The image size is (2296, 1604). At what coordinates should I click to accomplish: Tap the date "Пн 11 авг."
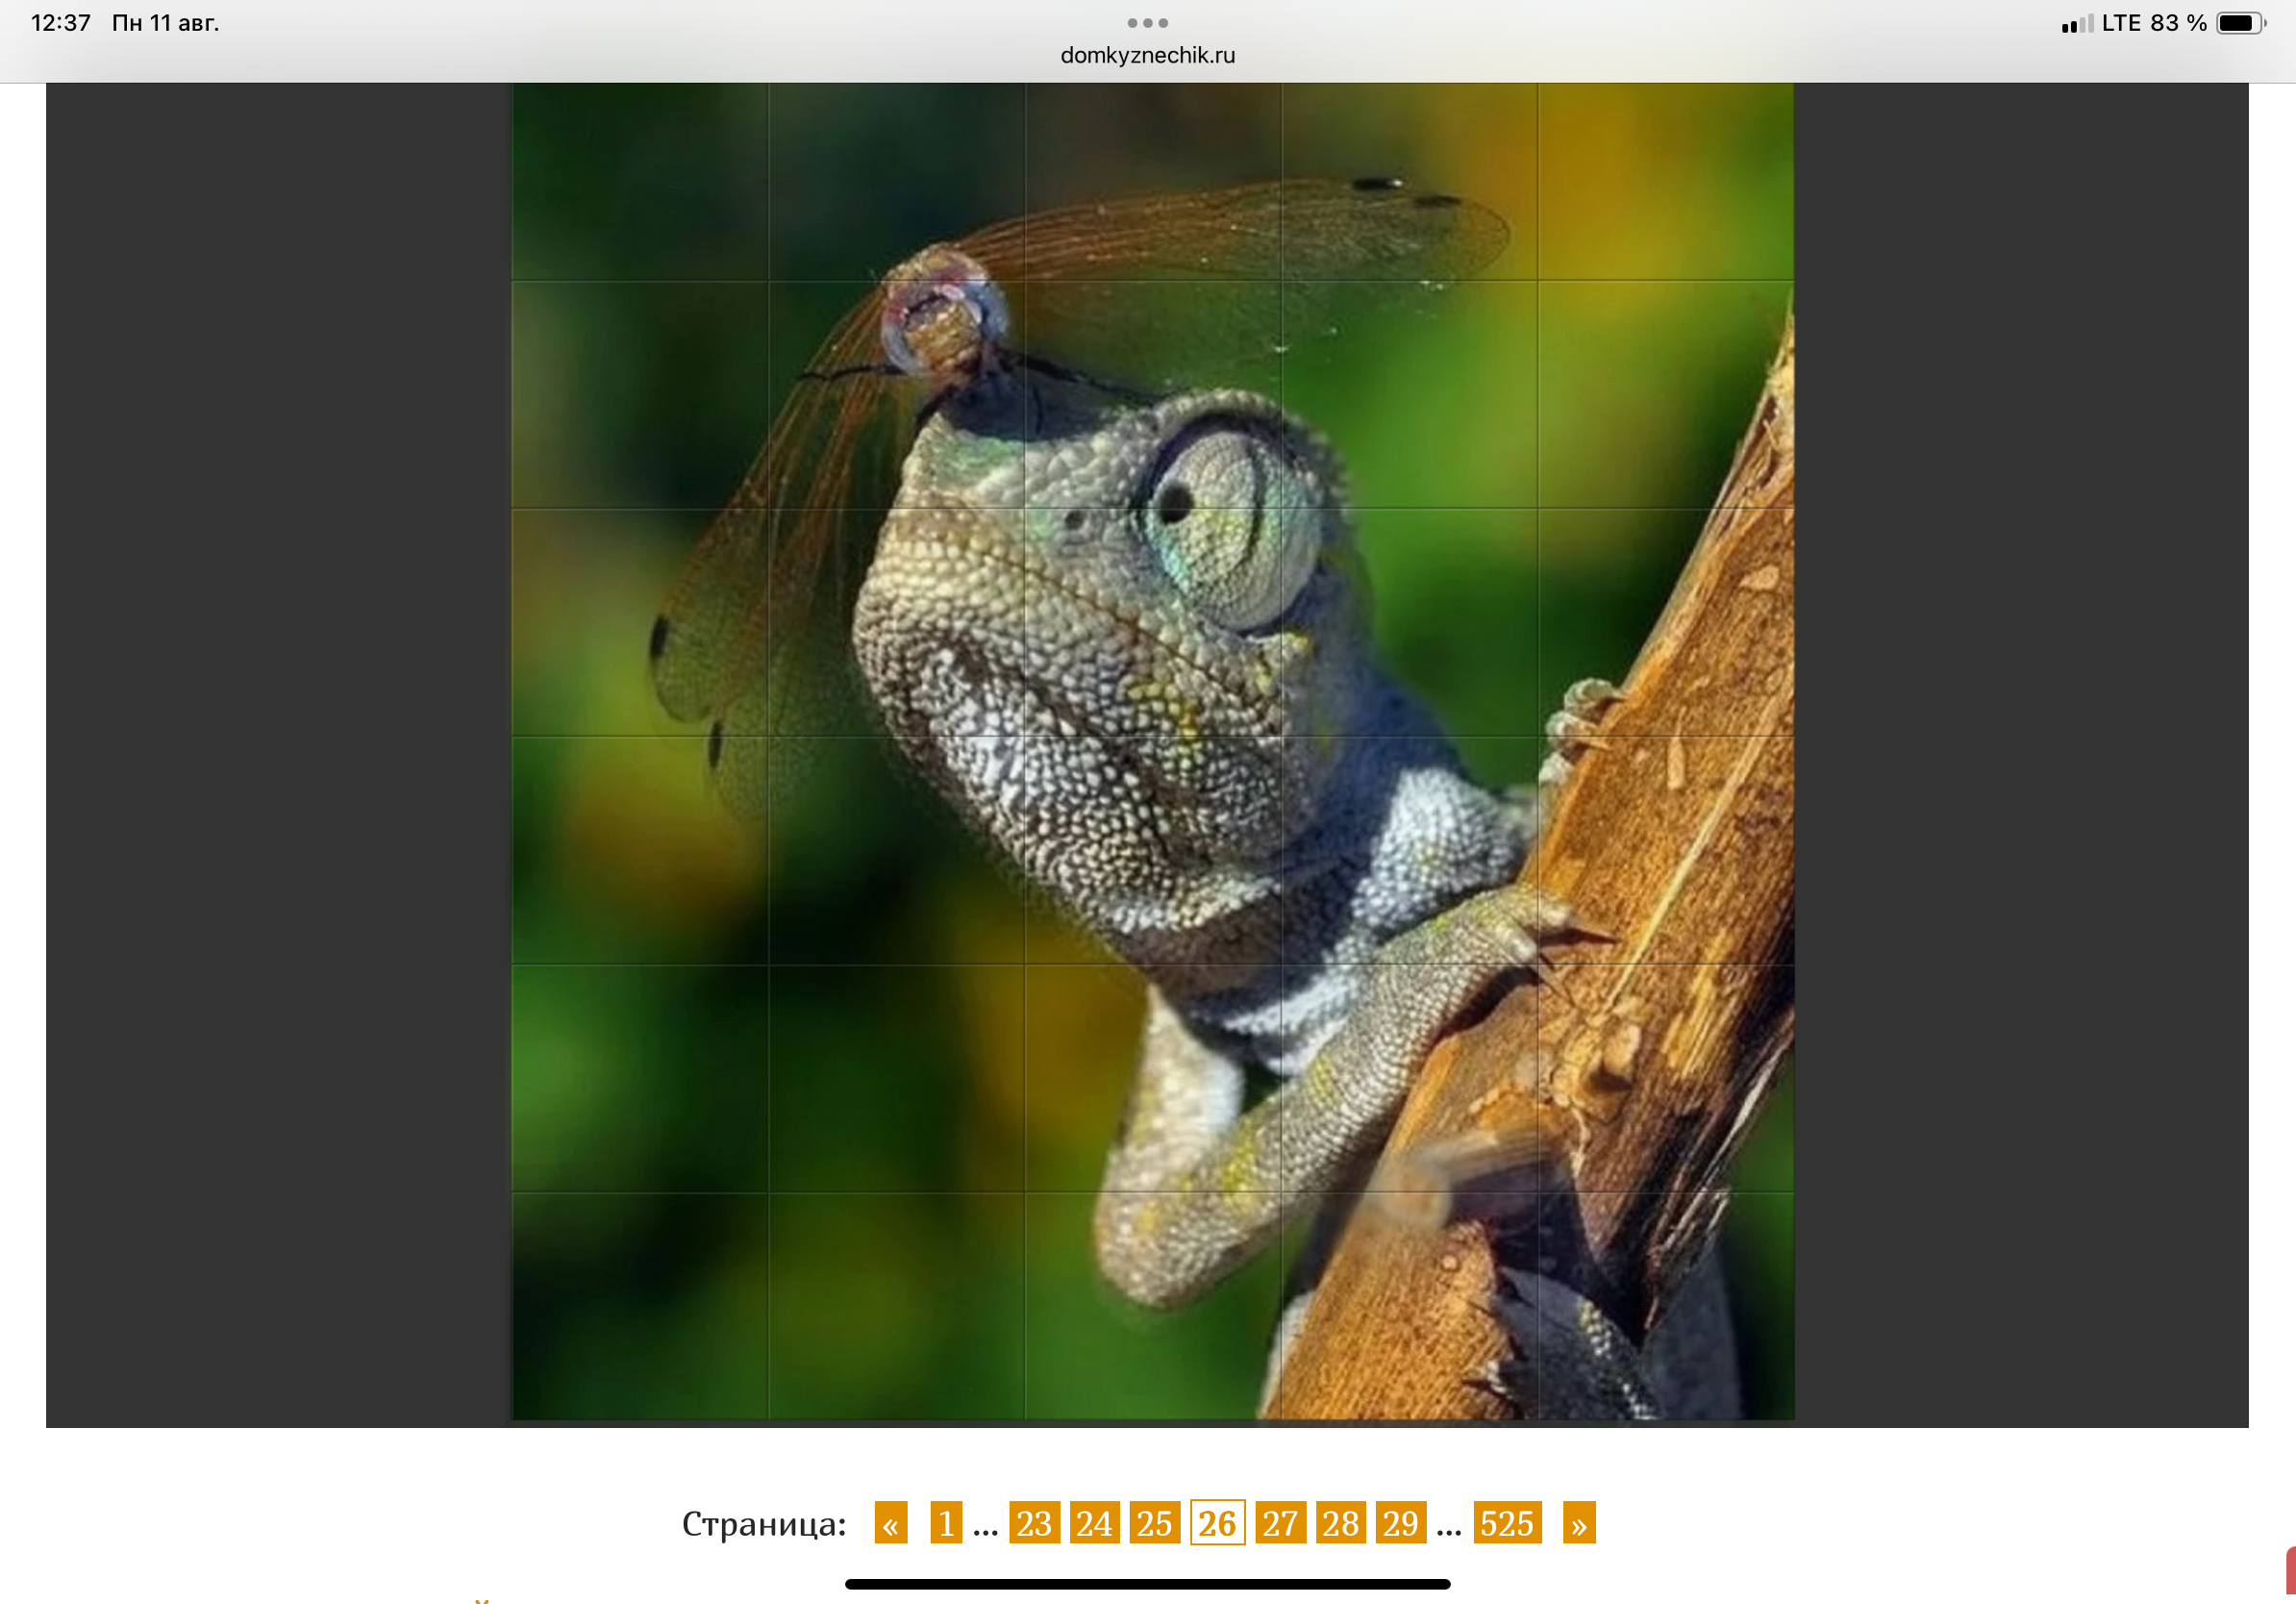pos(165,23)
